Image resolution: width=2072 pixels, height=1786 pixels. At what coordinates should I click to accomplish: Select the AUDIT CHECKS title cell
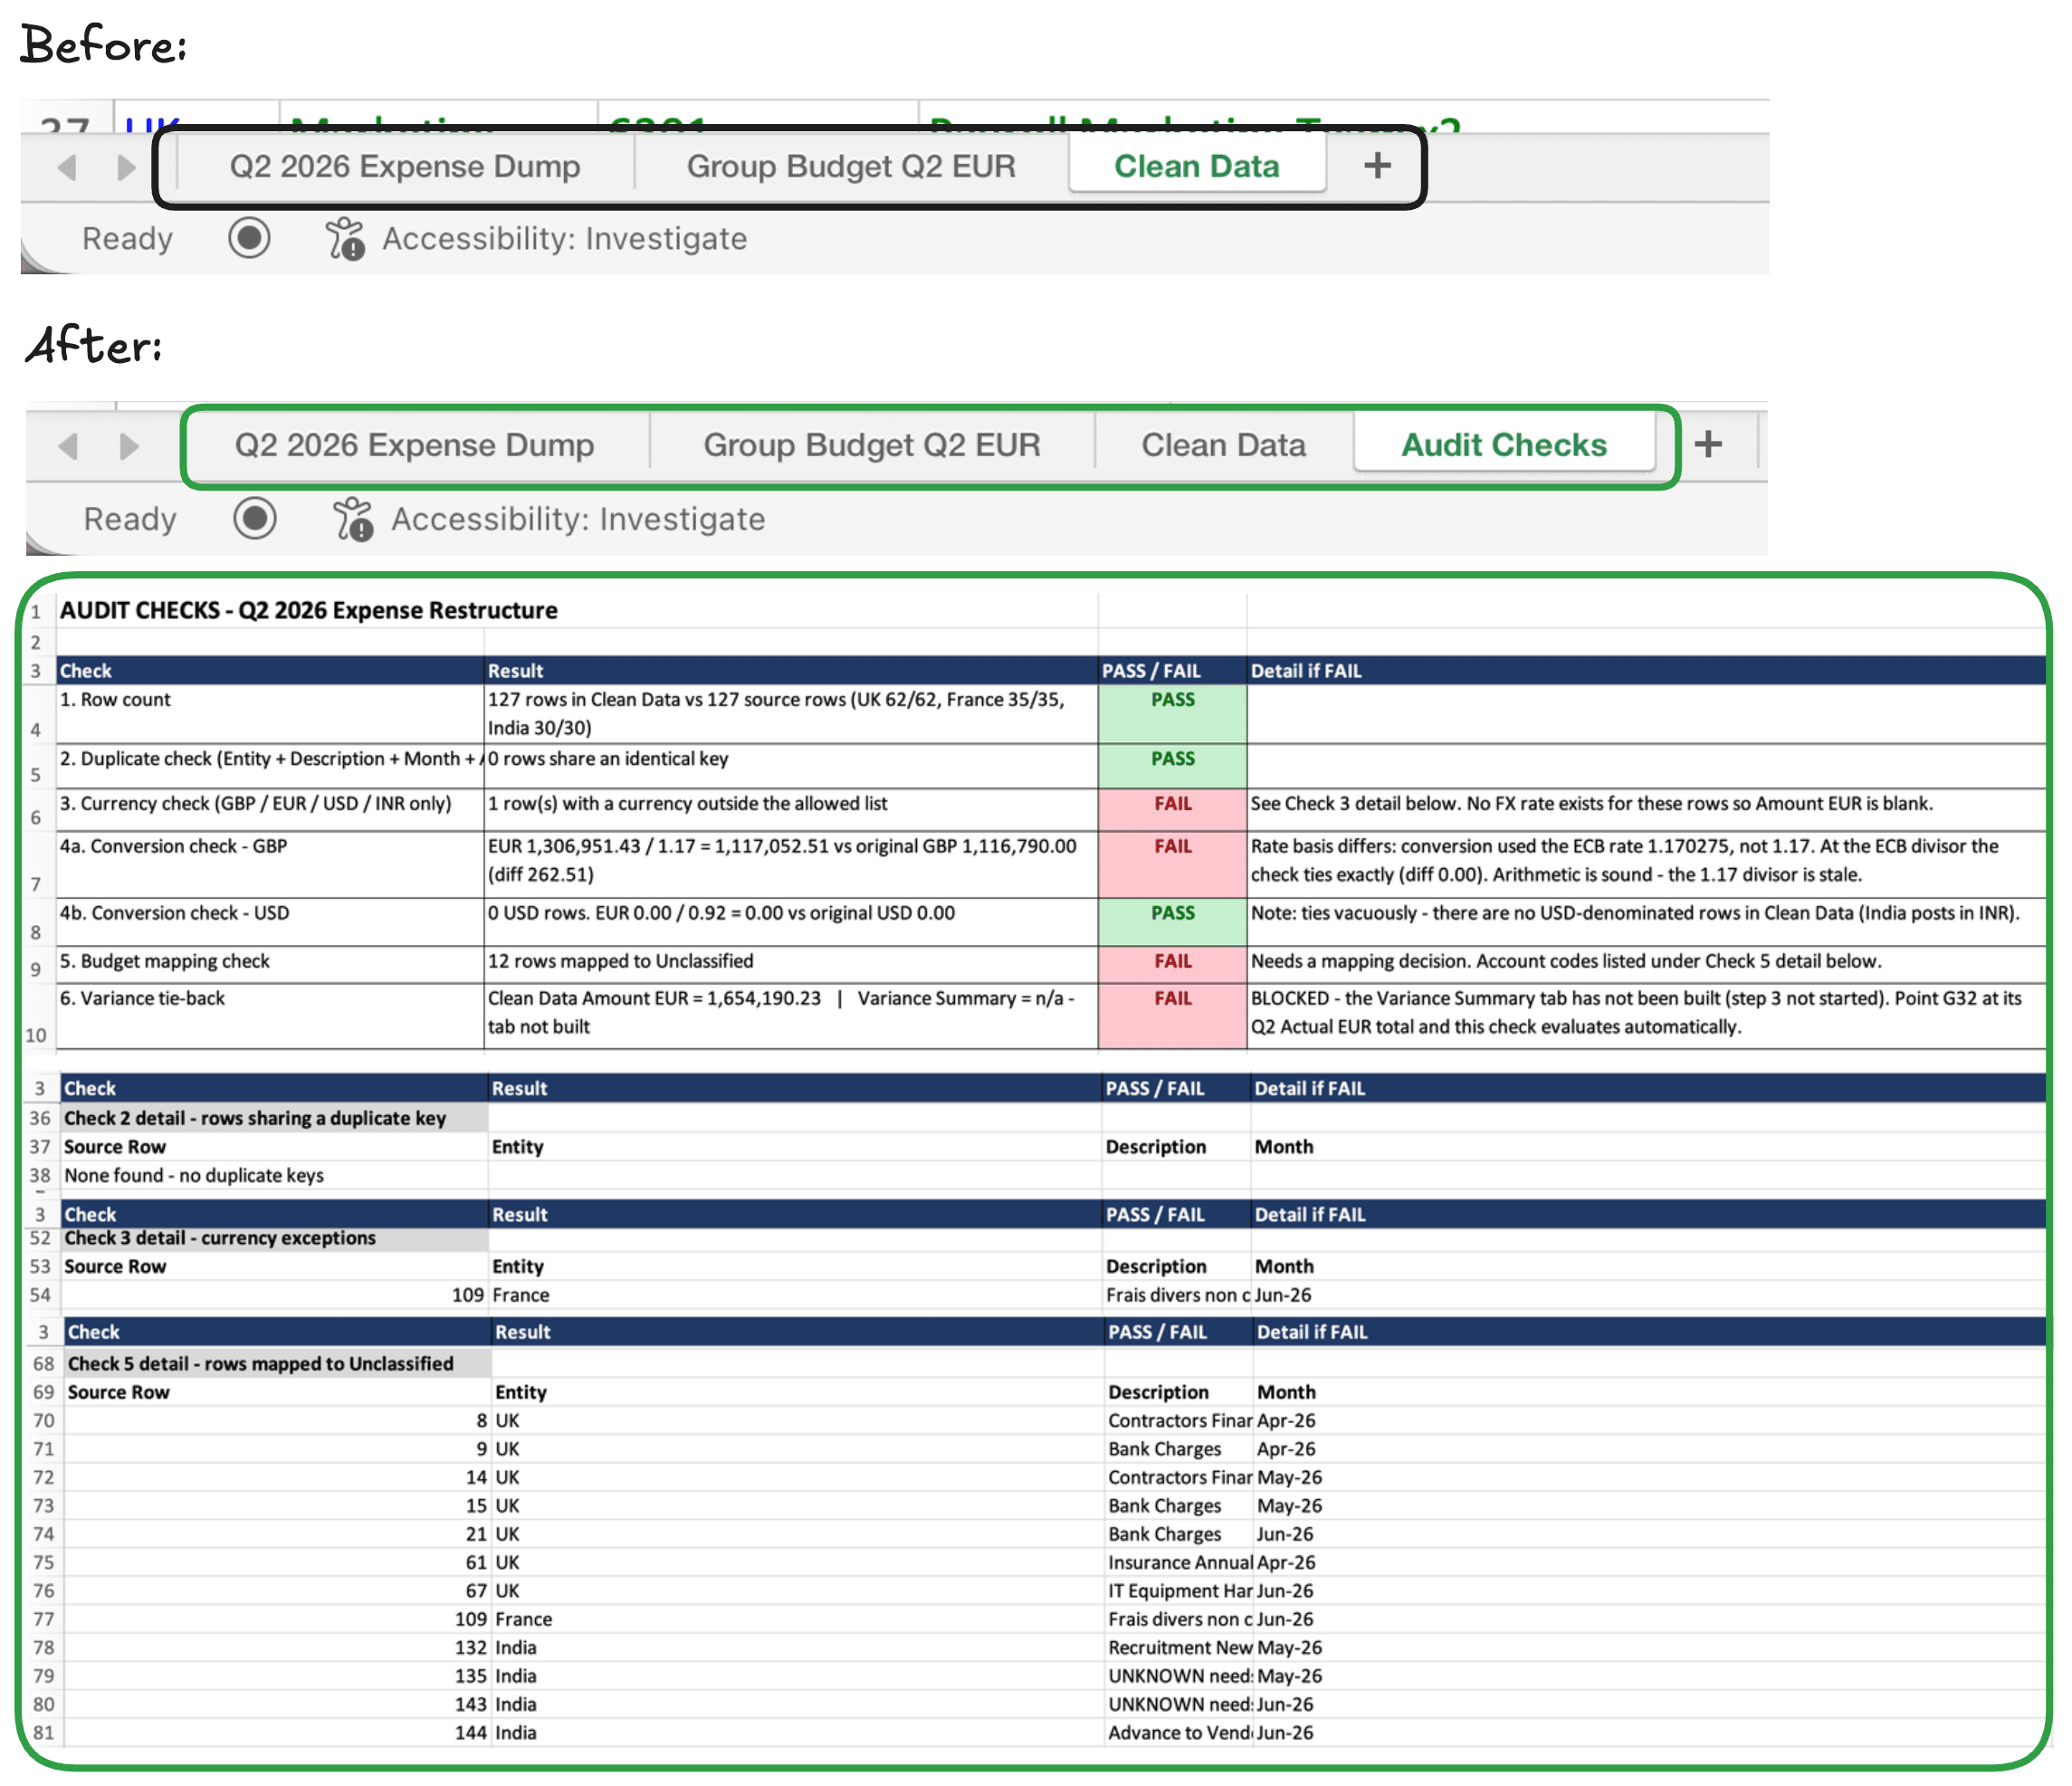pos(308,610)
